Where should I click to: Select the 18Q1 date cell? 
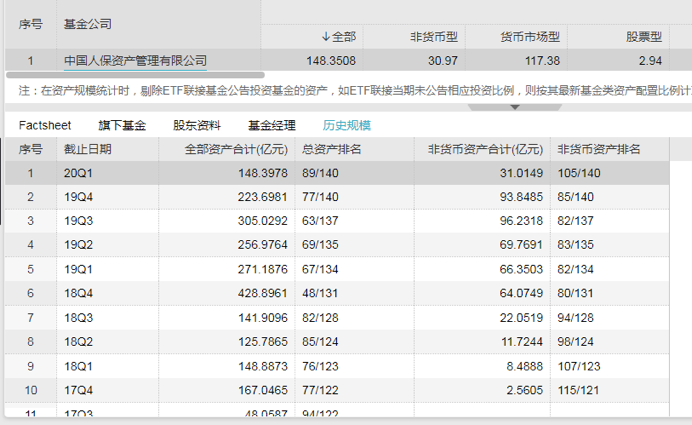78,366
